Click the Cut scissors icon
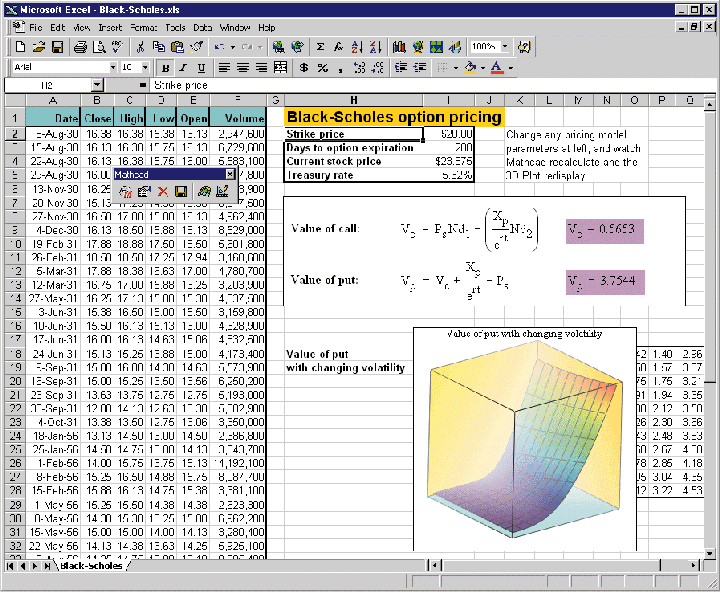720x592 pixels. click(x=141, y=47)
